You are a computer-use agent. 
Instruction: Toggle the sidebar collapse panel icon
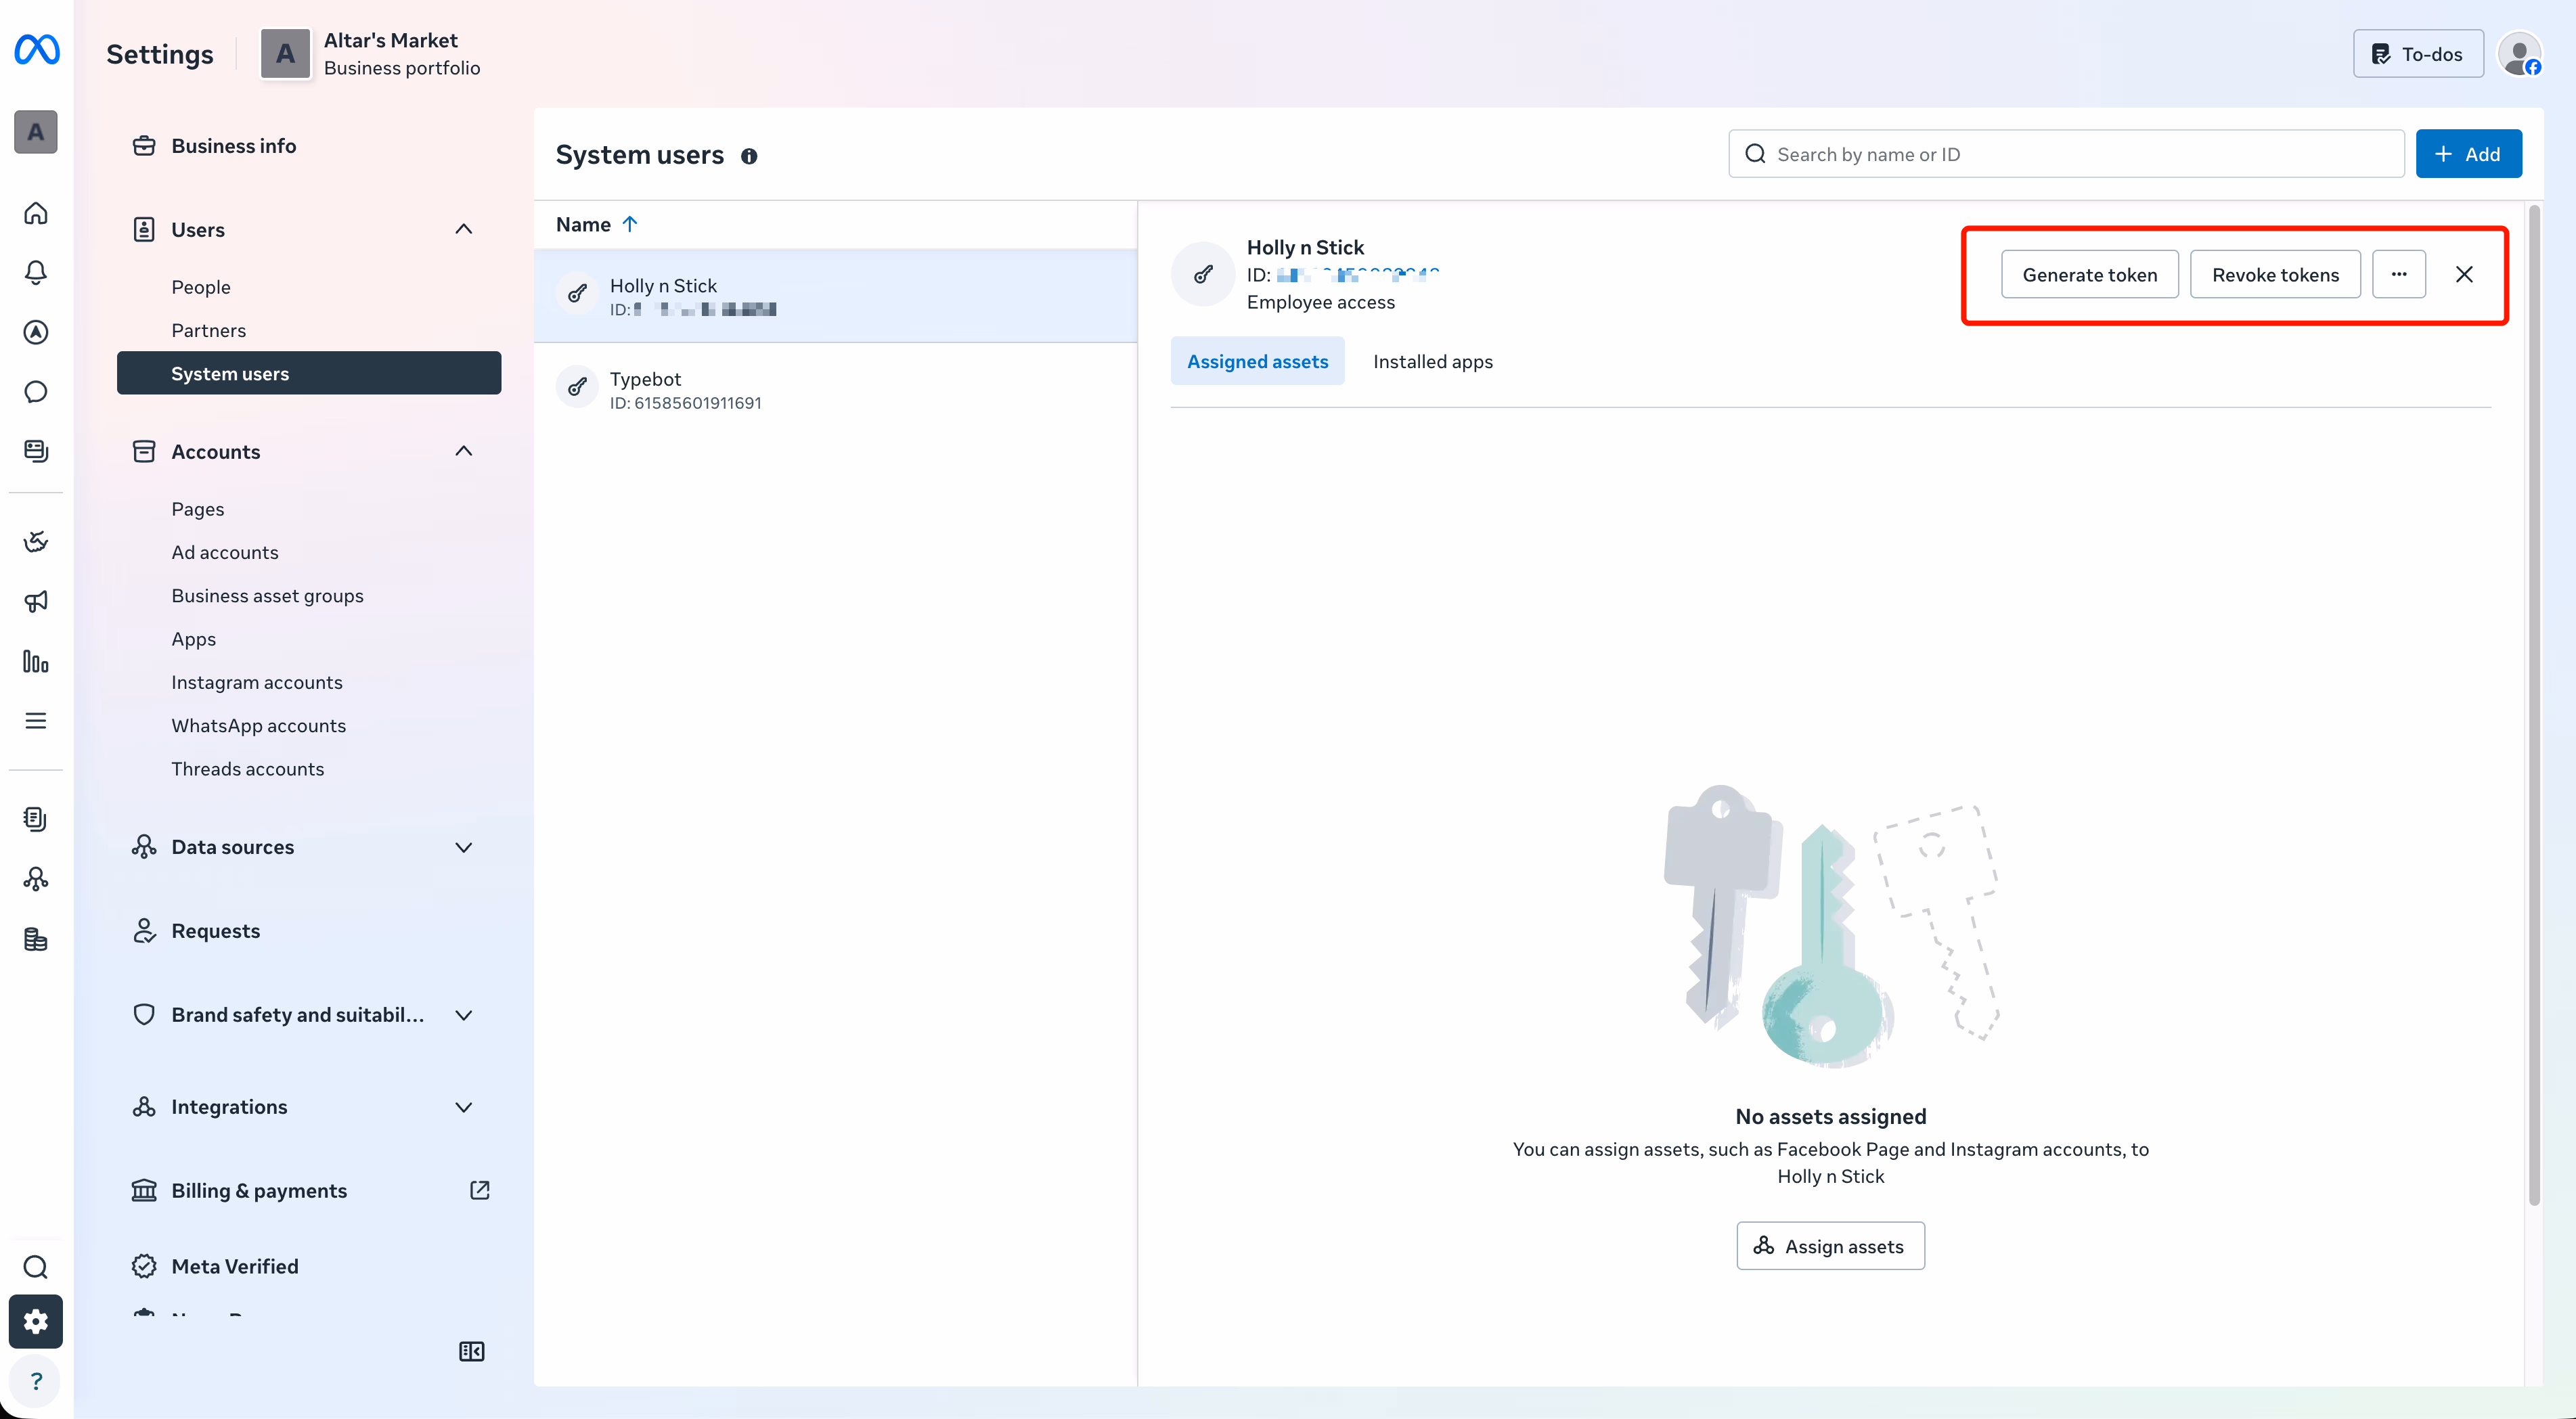click(x=471, y=1351)
